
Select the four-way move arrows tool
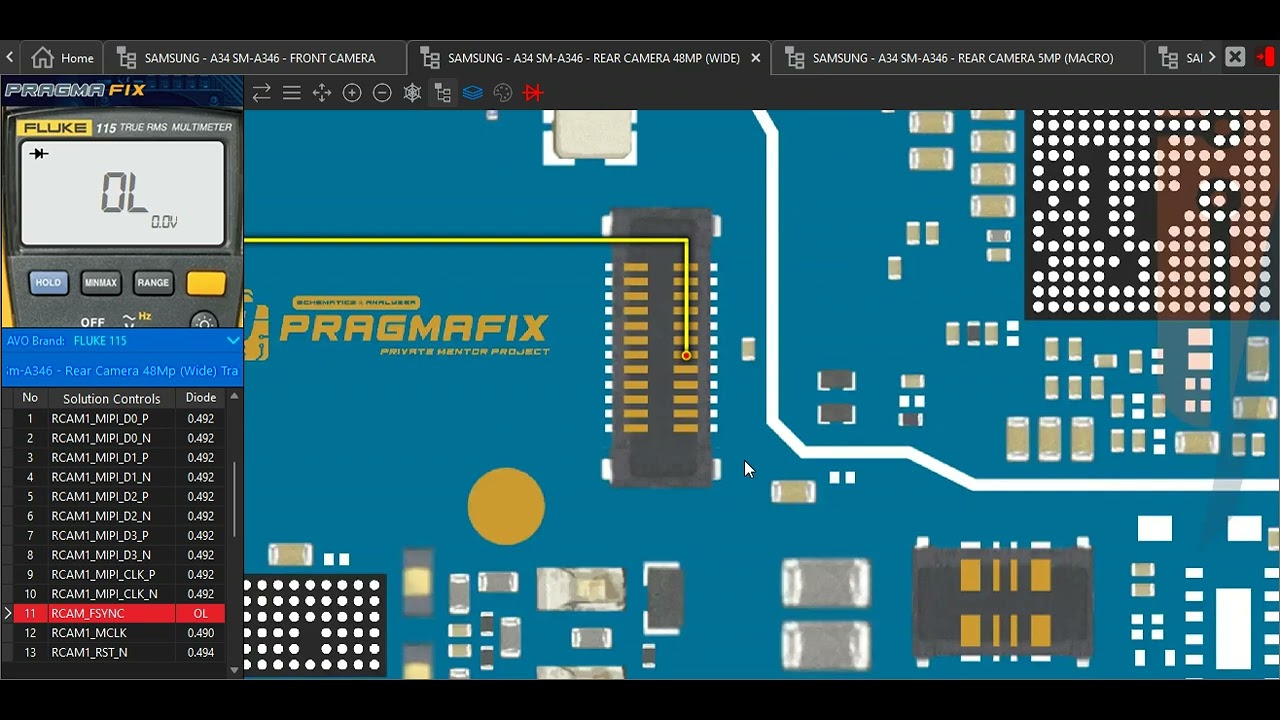click(322, 93)
